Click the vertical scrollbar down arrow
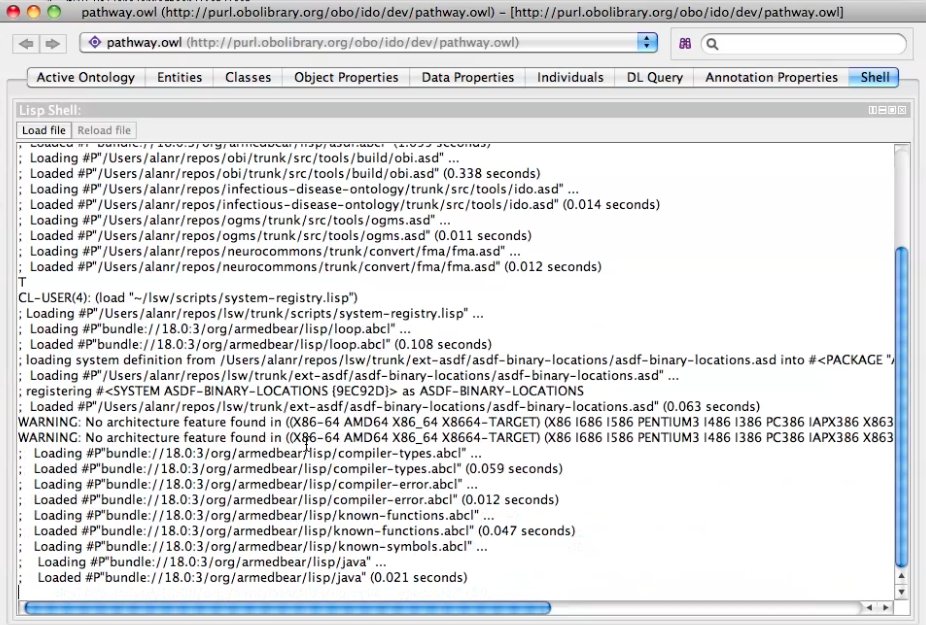 (x=902, y=592)
